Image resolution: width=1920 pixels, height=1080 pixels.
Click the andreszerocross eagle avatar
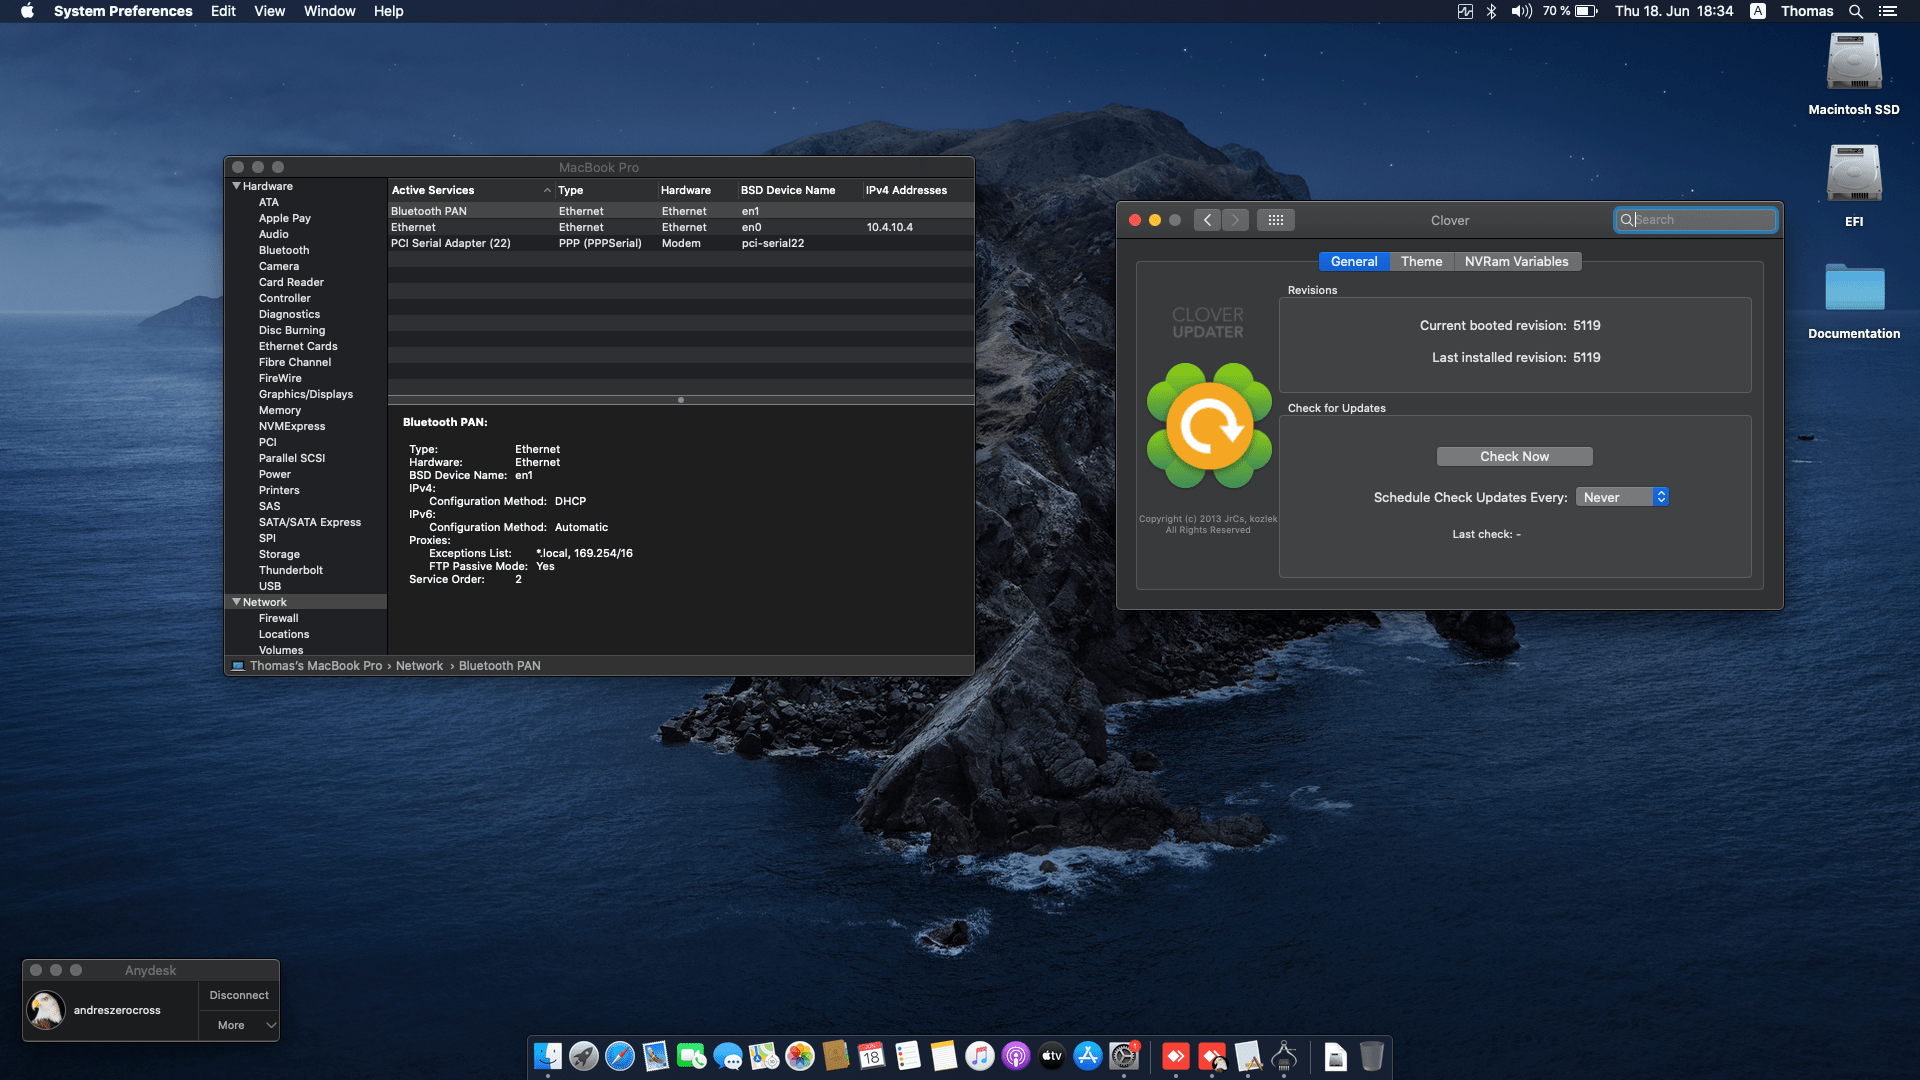pyautogui.click(x=46, y=1010)
